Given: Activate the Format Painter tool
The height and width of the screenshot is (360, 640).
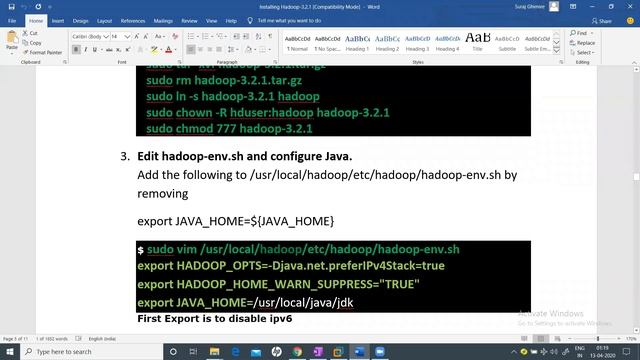Looking at the screenshot, I should 42,53.
